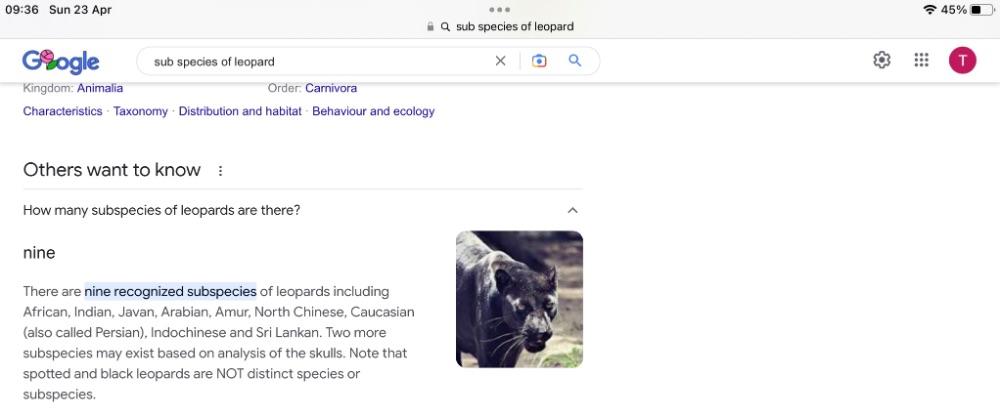Open the Carnivora order link
Viewport: 1000px width, 418px height.
tap(331, 89)
